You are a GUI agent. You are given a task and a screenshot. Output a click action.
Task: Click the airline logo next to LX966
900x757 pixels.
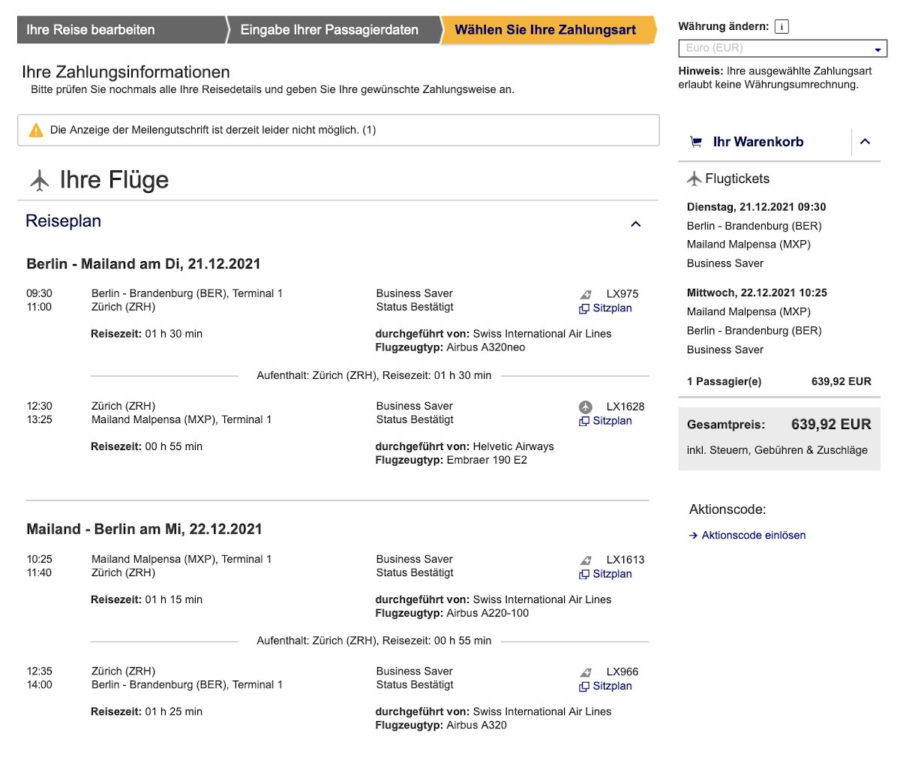(583, 671)
